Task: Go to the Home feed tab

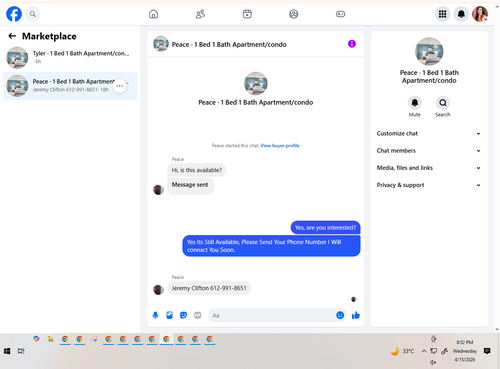Action: tap(153, 14)
